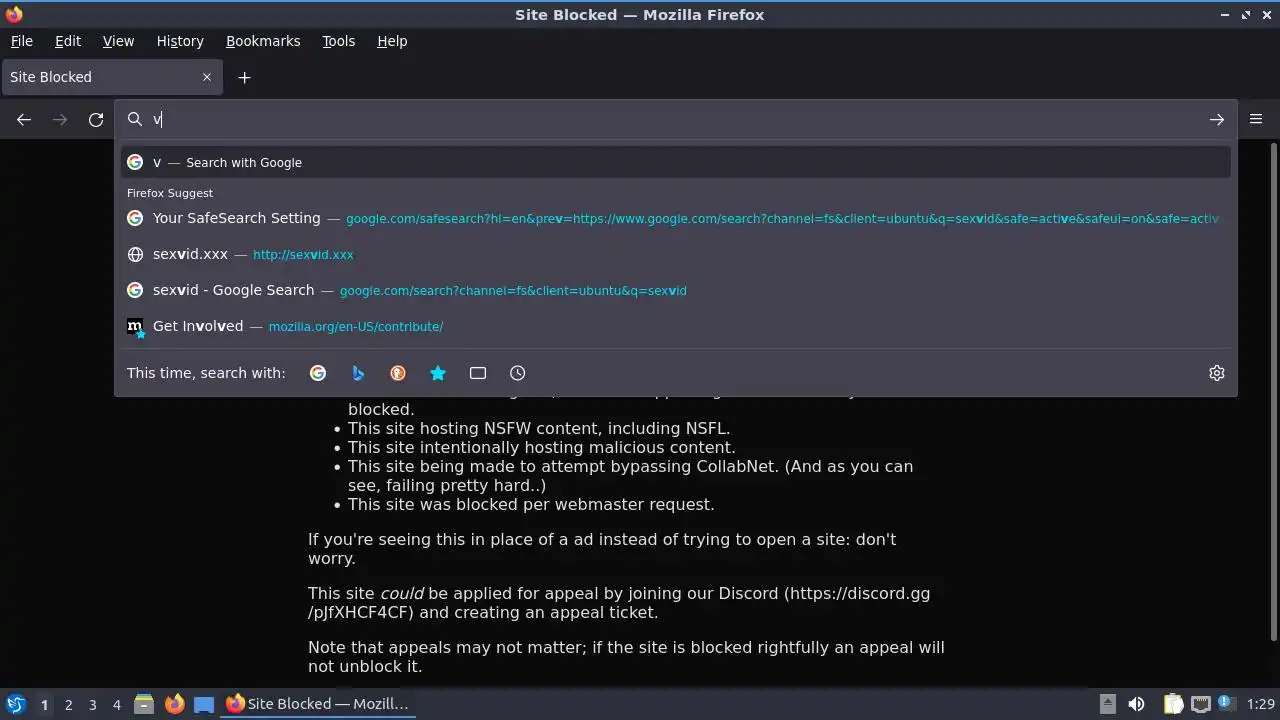Switch to workspace 2
The height and width of the screenshot is (720, 1280).
pyautogui.click(x=68, y=705)
